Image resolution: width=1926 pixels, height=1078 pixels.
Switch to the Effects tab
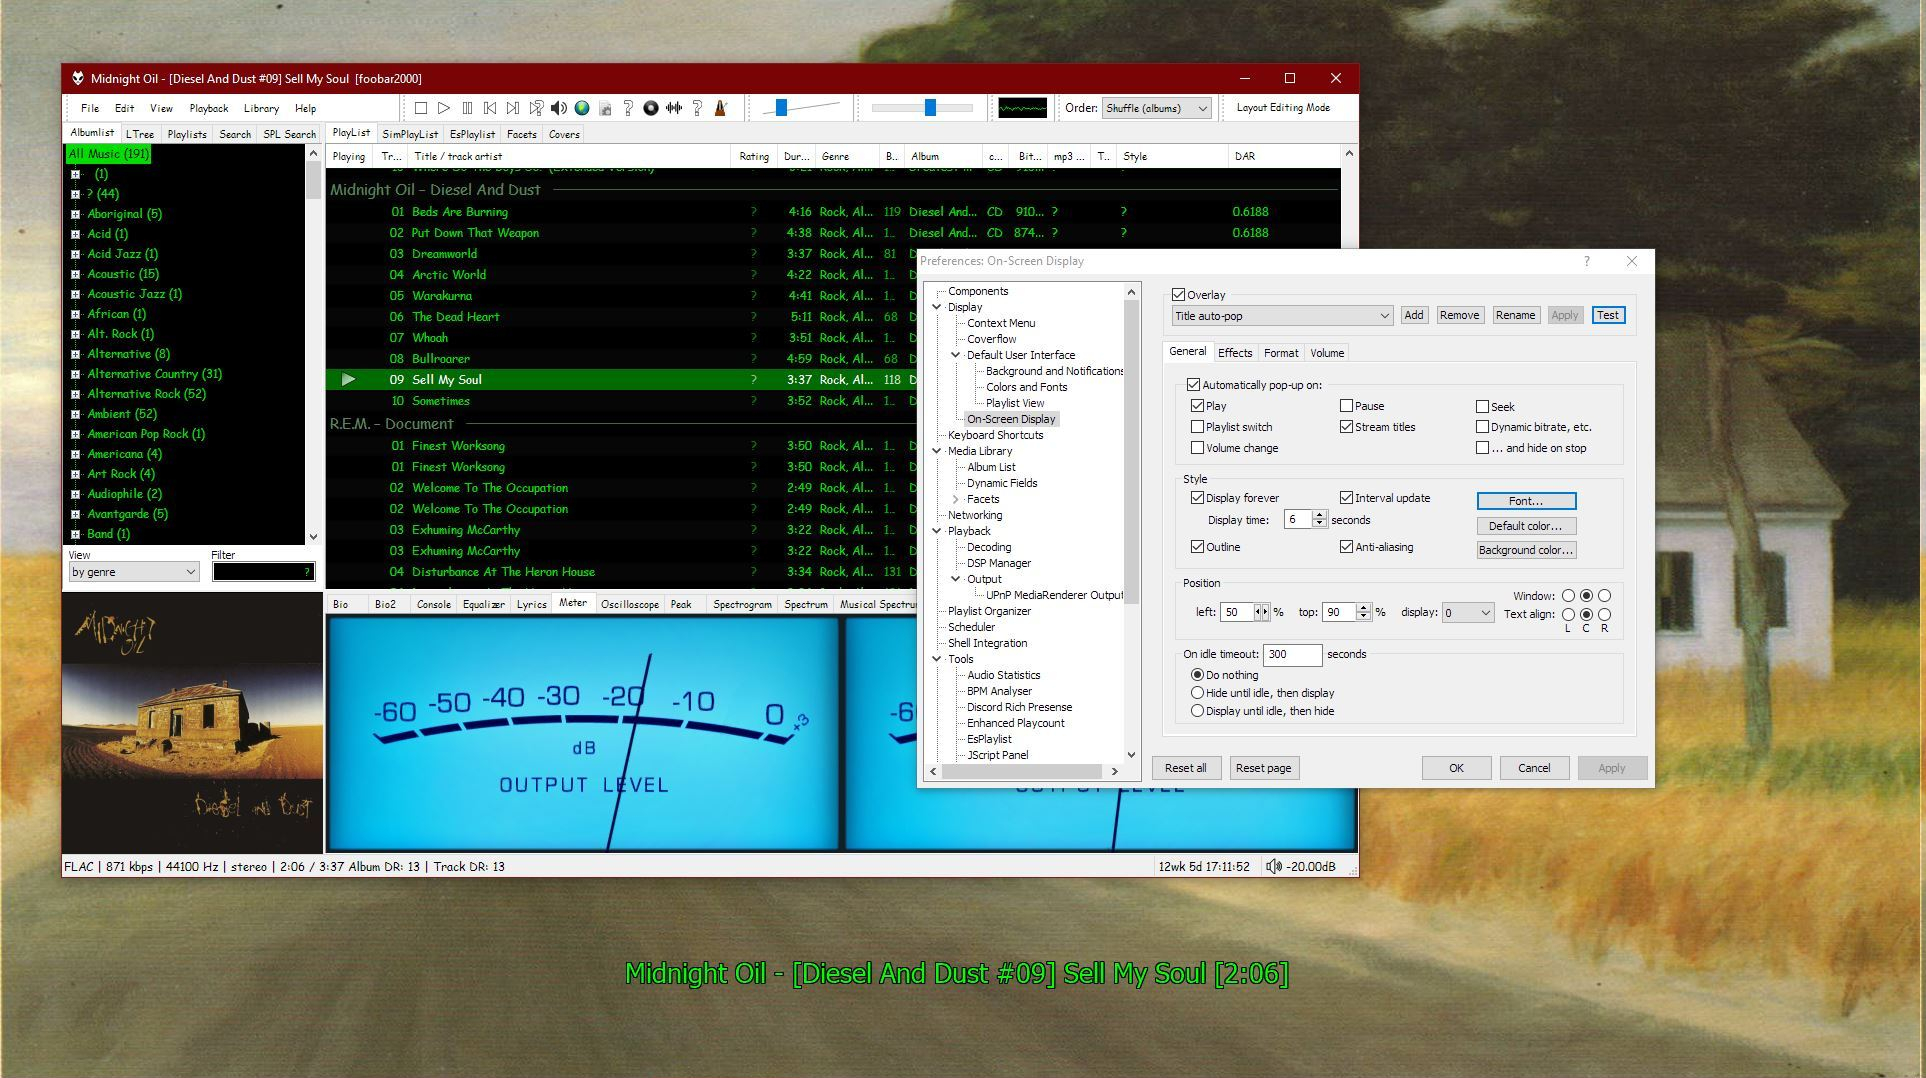[1234, 353]
